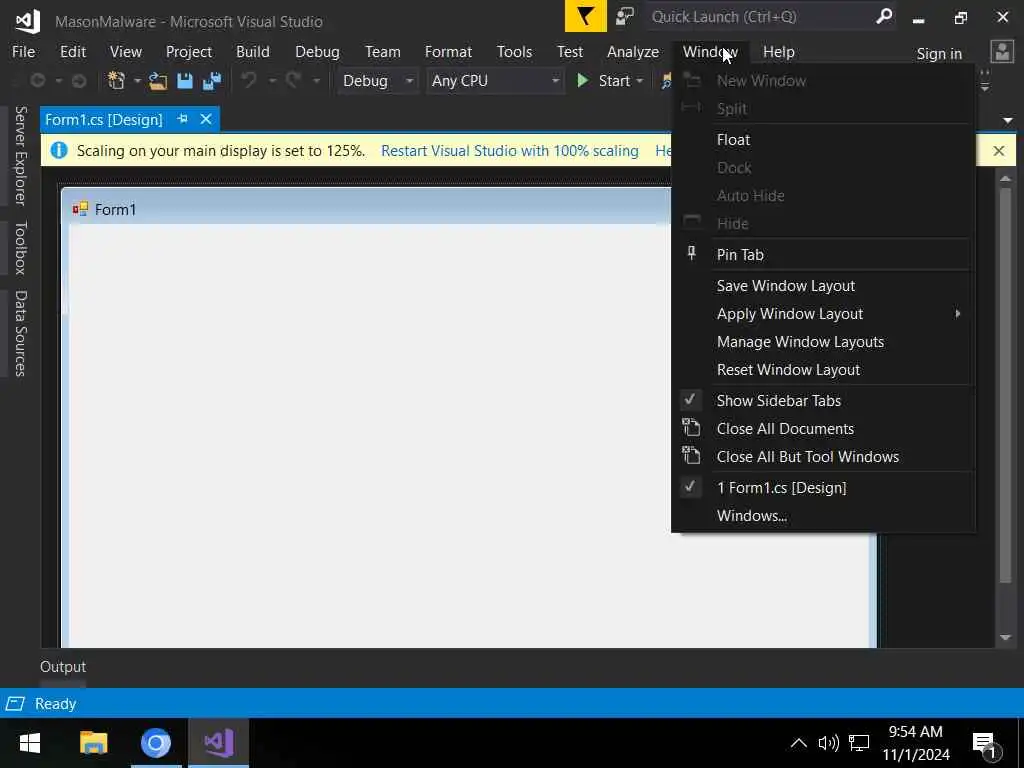1024x768 pixels.
Task: Open the Any CPU platform dropdown
Action: pos(495,80)
